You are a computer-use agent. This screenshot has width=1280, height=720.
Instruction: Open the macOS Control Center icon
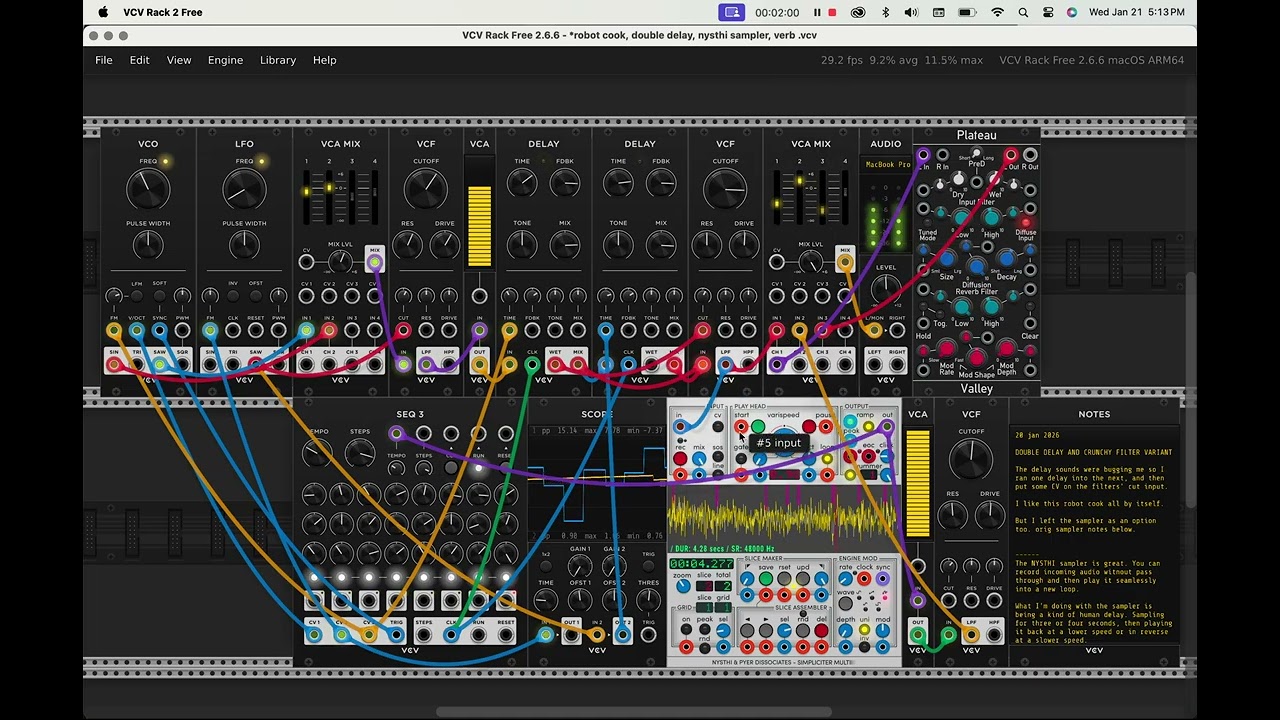tap(1048, 12)
